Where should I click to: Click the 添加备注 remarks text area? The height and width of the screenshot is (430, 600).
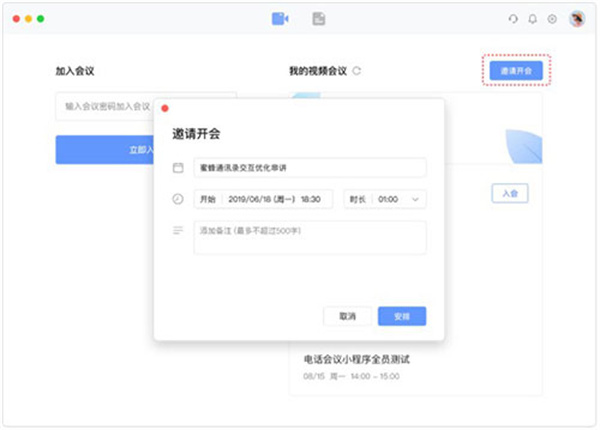[x=309, y=238]
